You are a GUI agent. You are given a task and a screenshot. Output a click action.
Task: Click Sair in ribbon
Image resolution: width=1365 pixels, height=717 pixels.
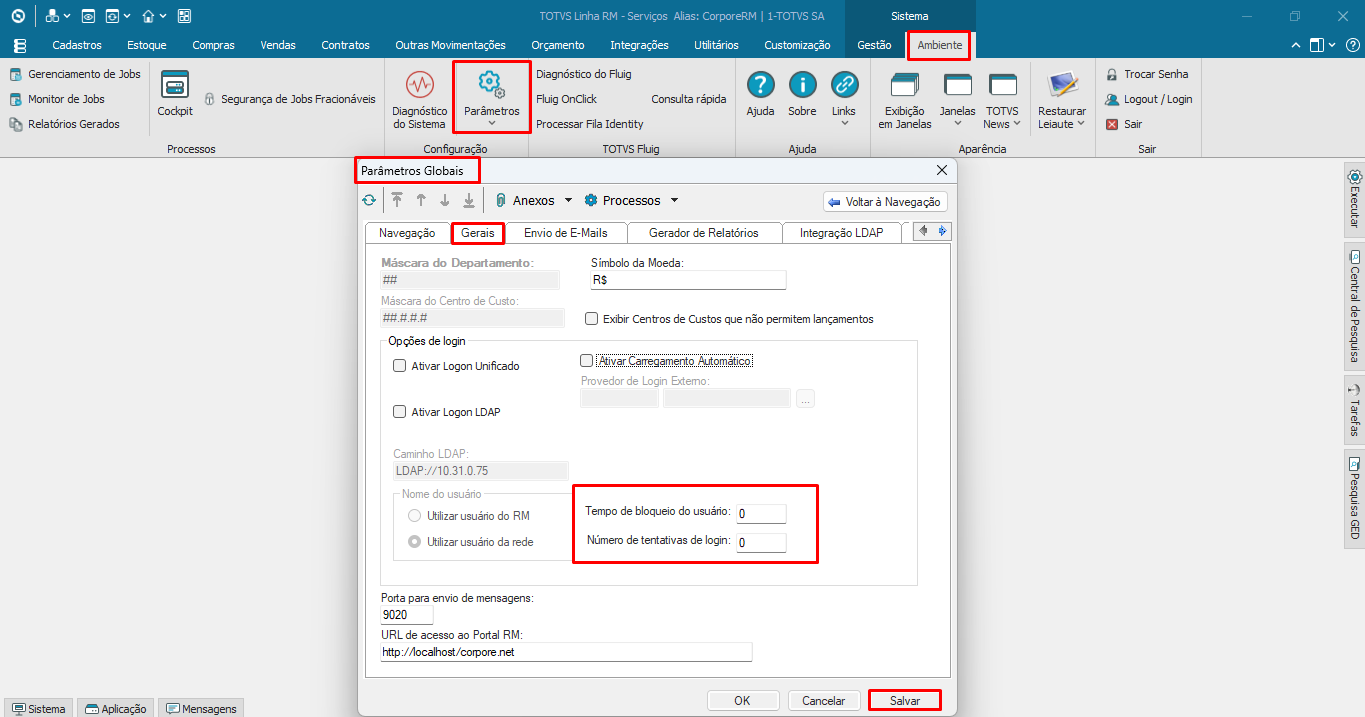pyautogui.click(x=1124, y=124)
